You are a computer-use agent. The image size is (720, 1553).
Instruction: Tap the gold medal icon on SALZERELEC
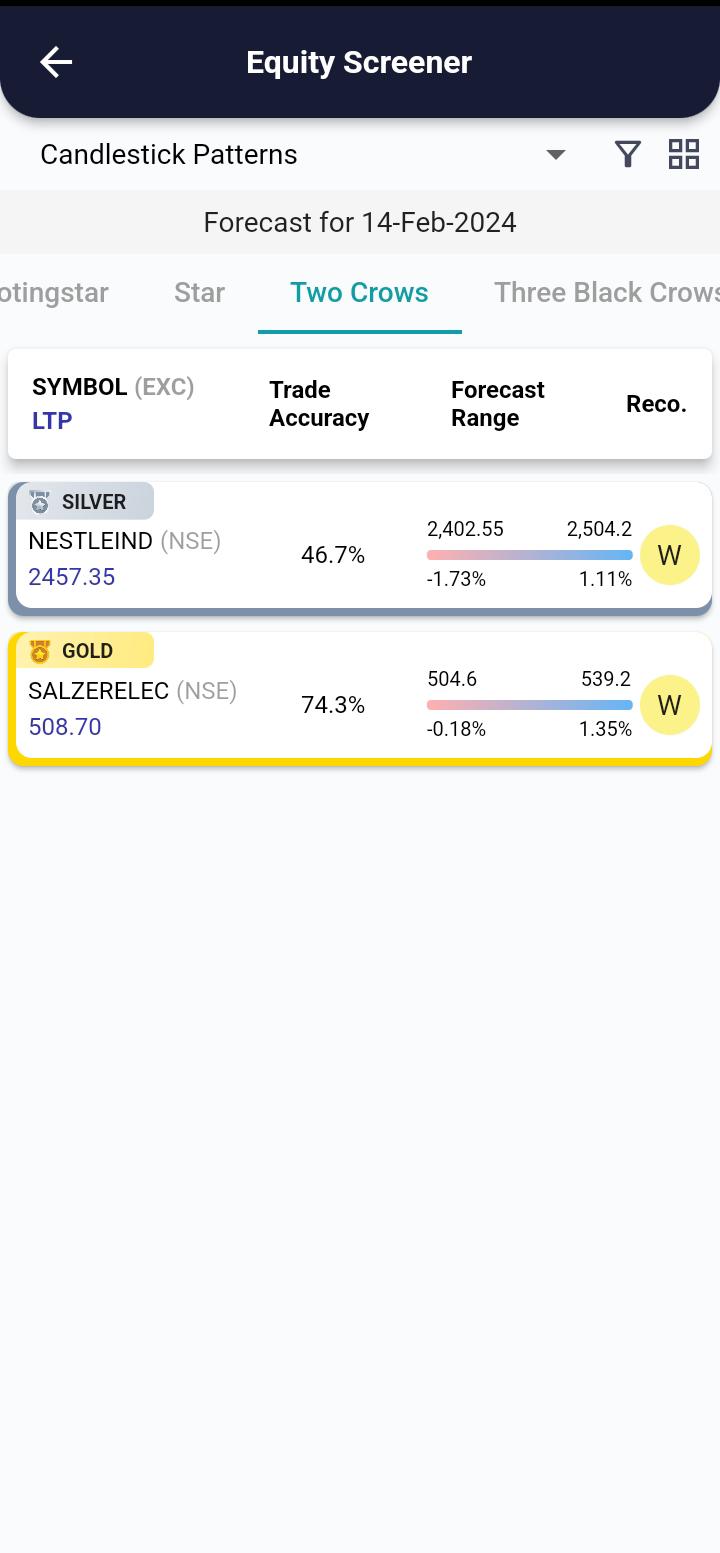(x=40, y=651)
